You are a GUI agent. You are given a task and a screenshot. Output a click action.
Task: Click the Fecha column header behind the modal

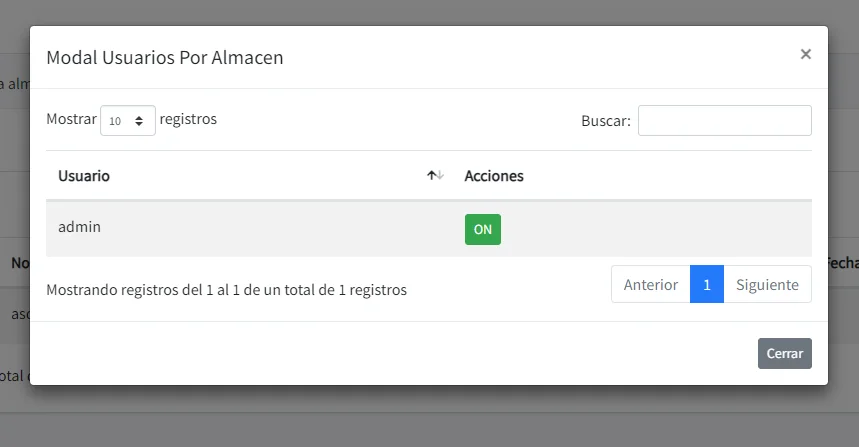tap(842, 263)
